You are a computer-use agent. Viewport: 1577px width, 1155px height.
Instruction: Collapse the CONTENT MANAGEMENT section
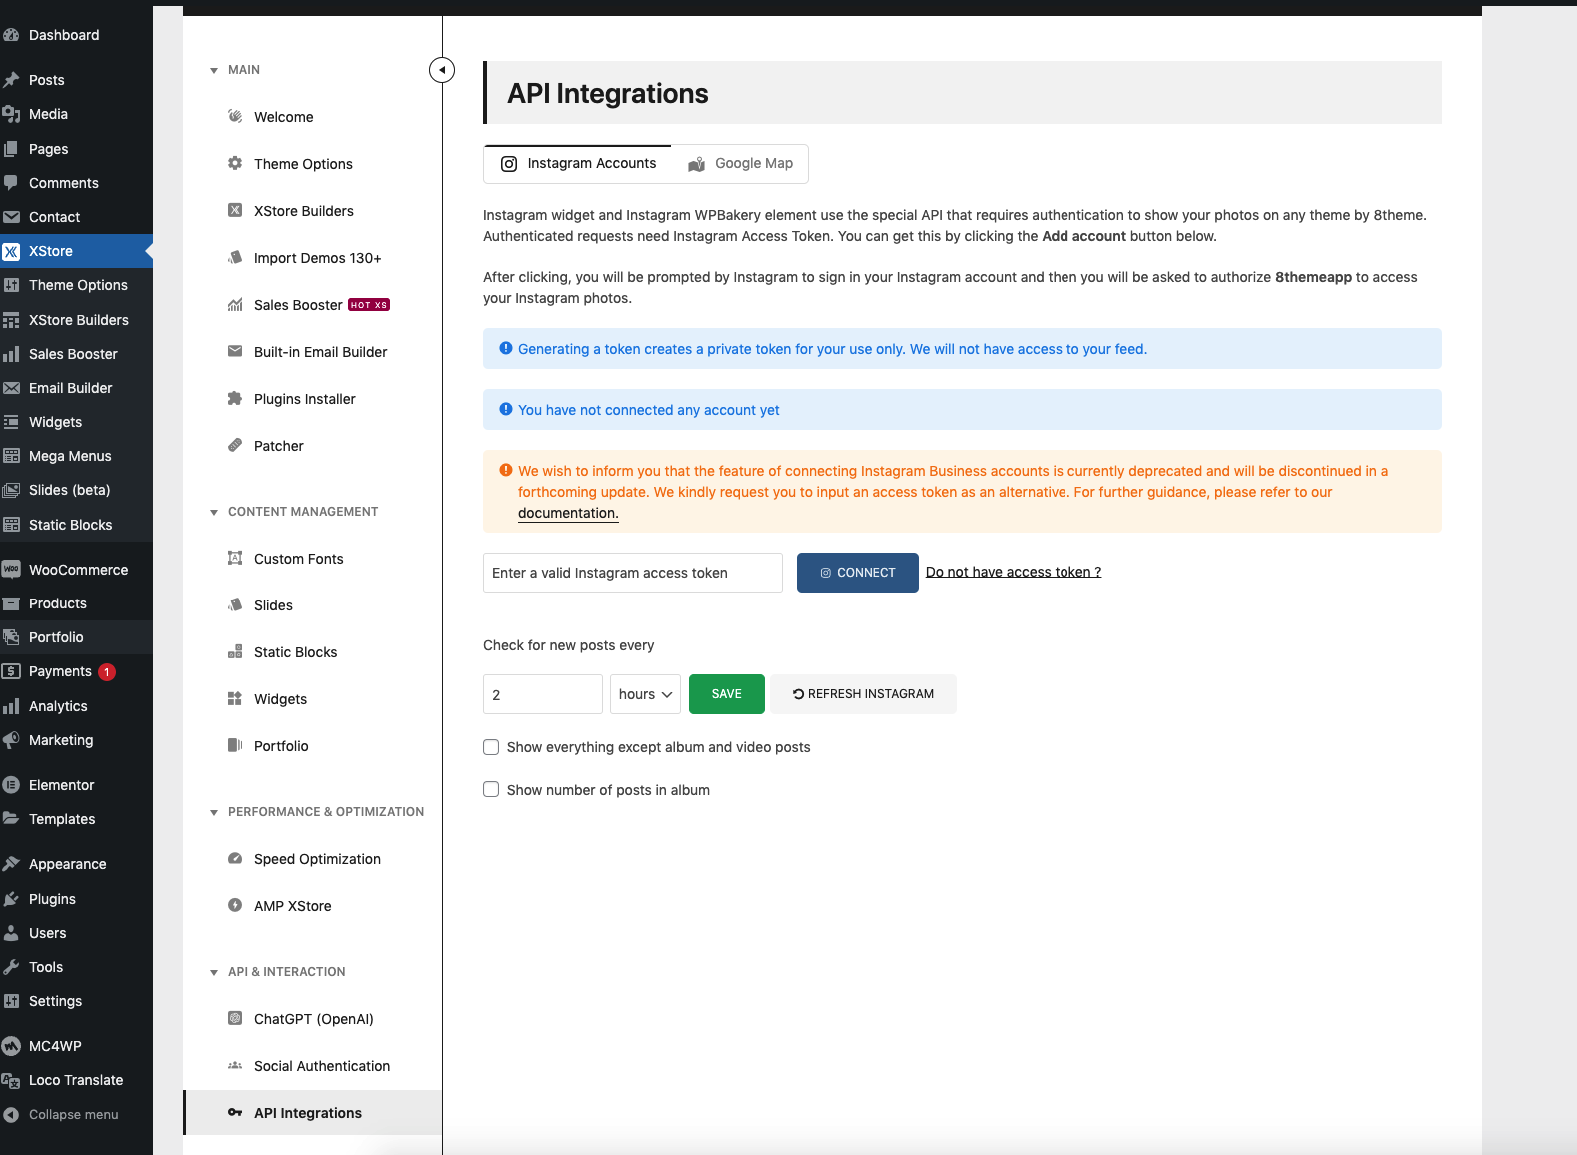pos(214,512)
